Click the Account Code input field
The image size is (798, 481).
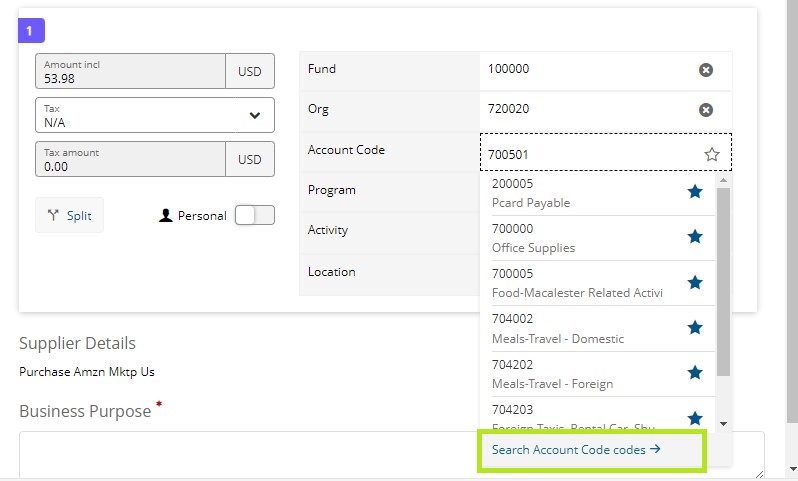click(590, 154)
